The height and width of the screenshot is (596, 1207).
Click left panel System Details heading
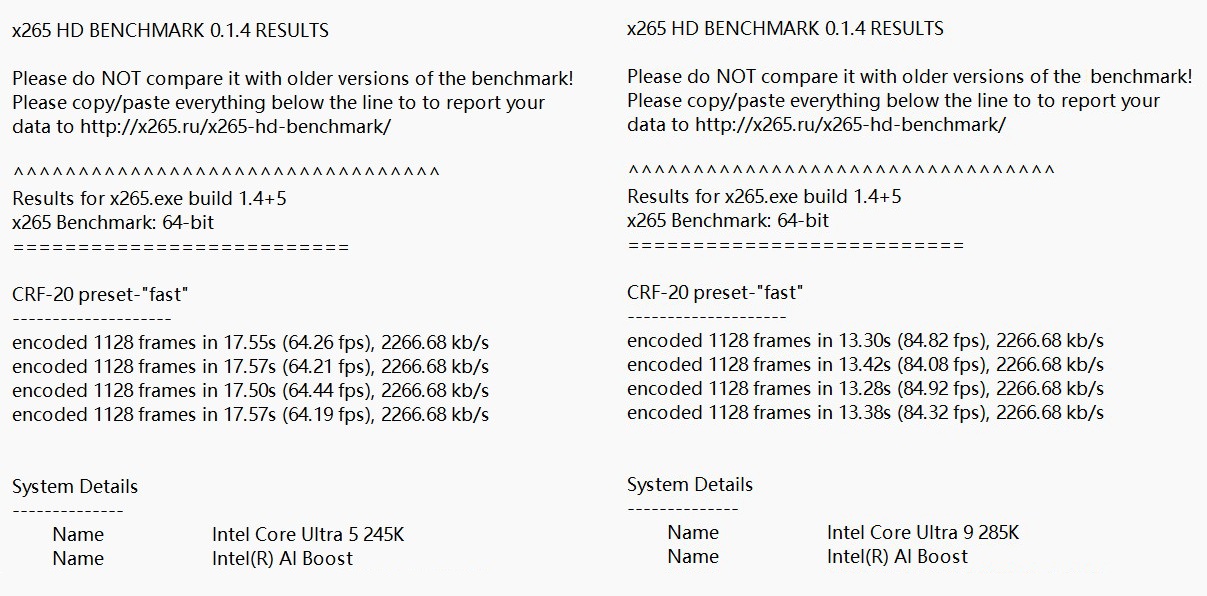pyautogui.click(x=75, y=487)
